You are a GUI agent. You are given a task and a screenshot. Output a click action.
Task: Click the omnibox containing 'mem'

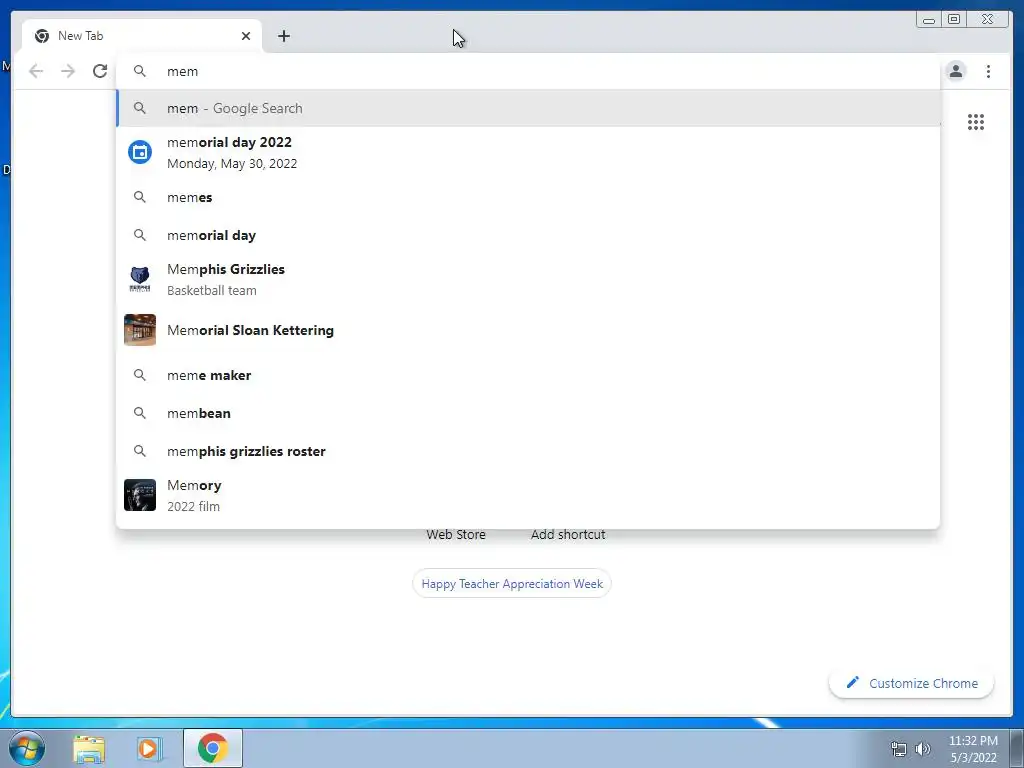528,71
